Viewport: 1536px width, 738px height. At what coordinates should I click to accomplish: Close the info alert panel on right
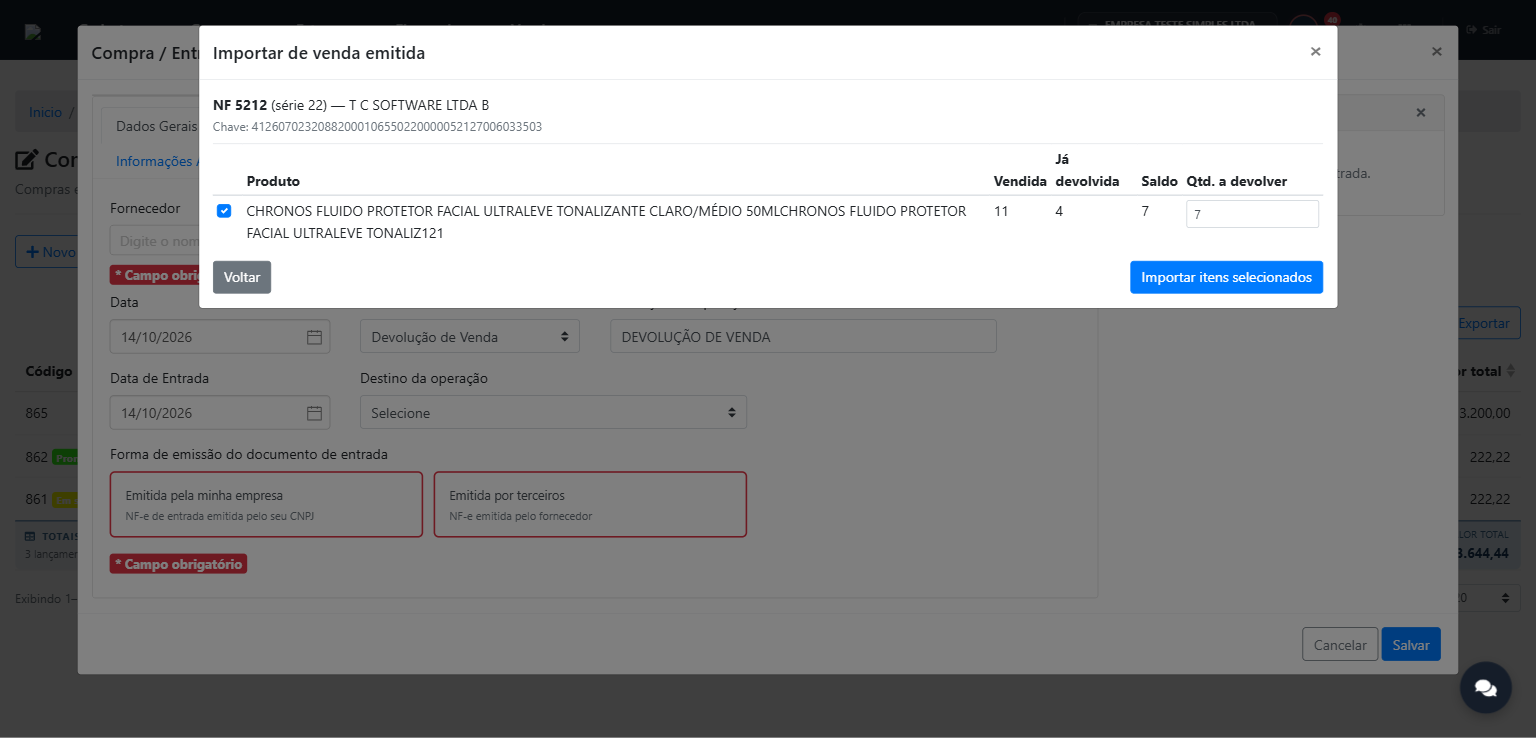1420,112
